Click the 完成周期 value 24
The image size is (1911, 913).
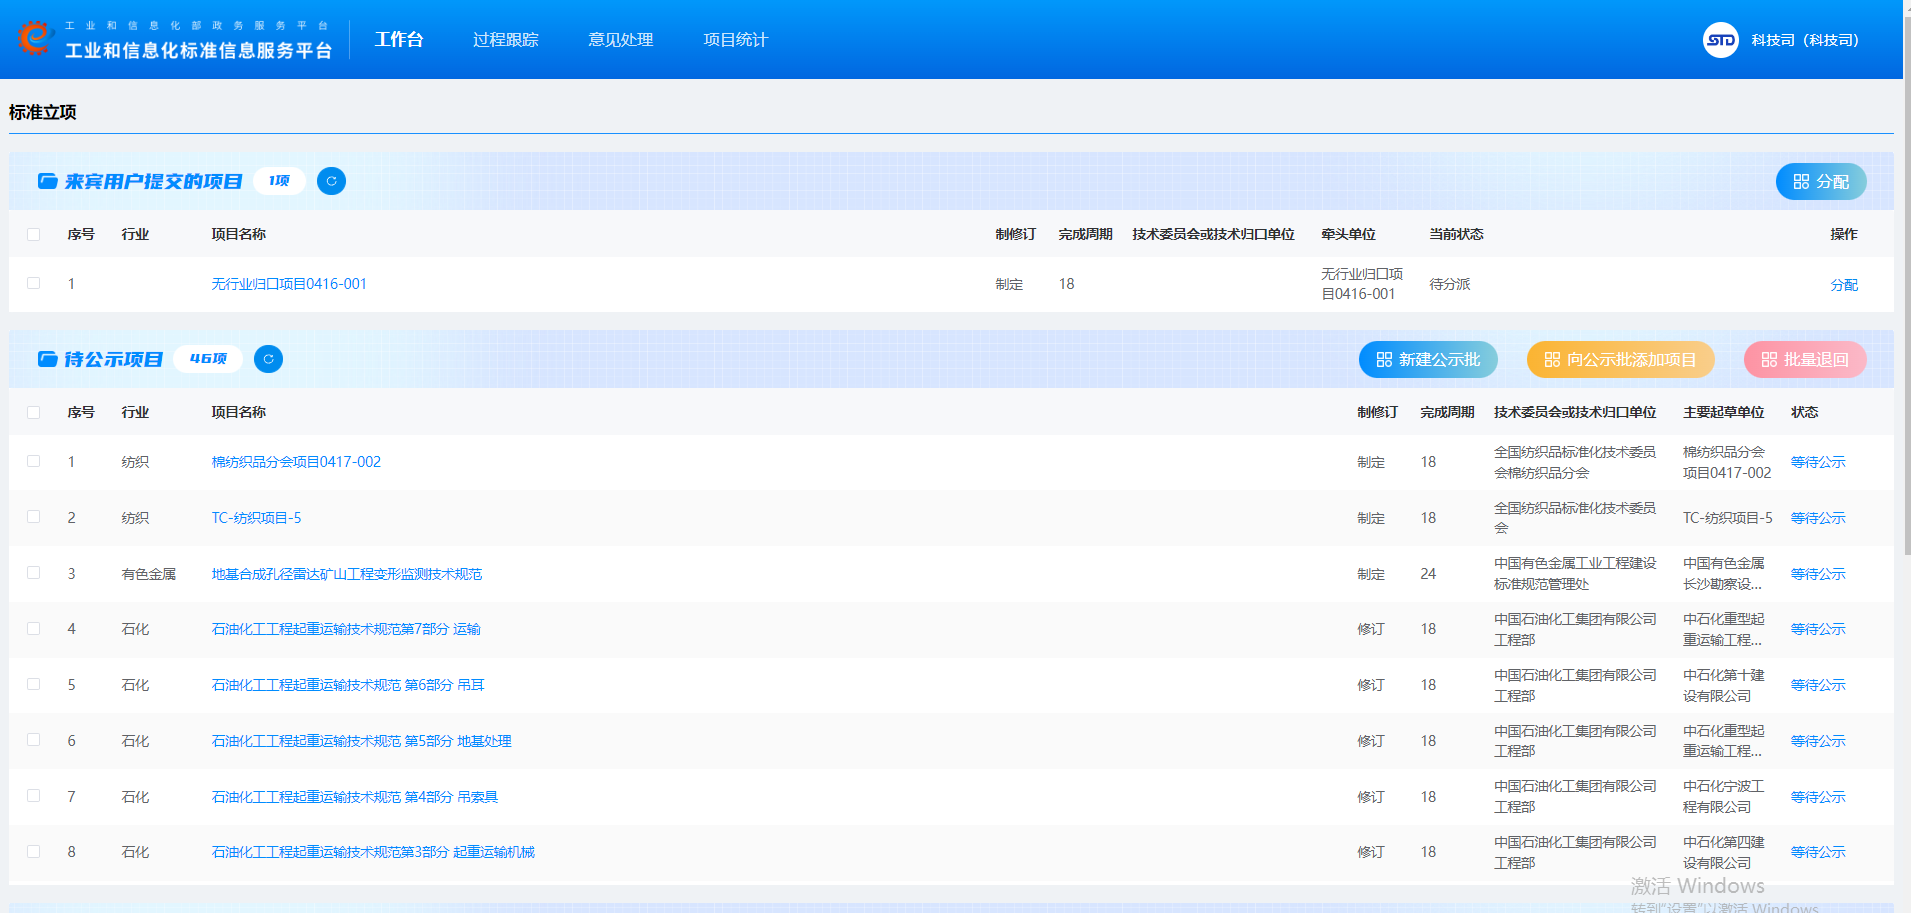pos(1428,574)
